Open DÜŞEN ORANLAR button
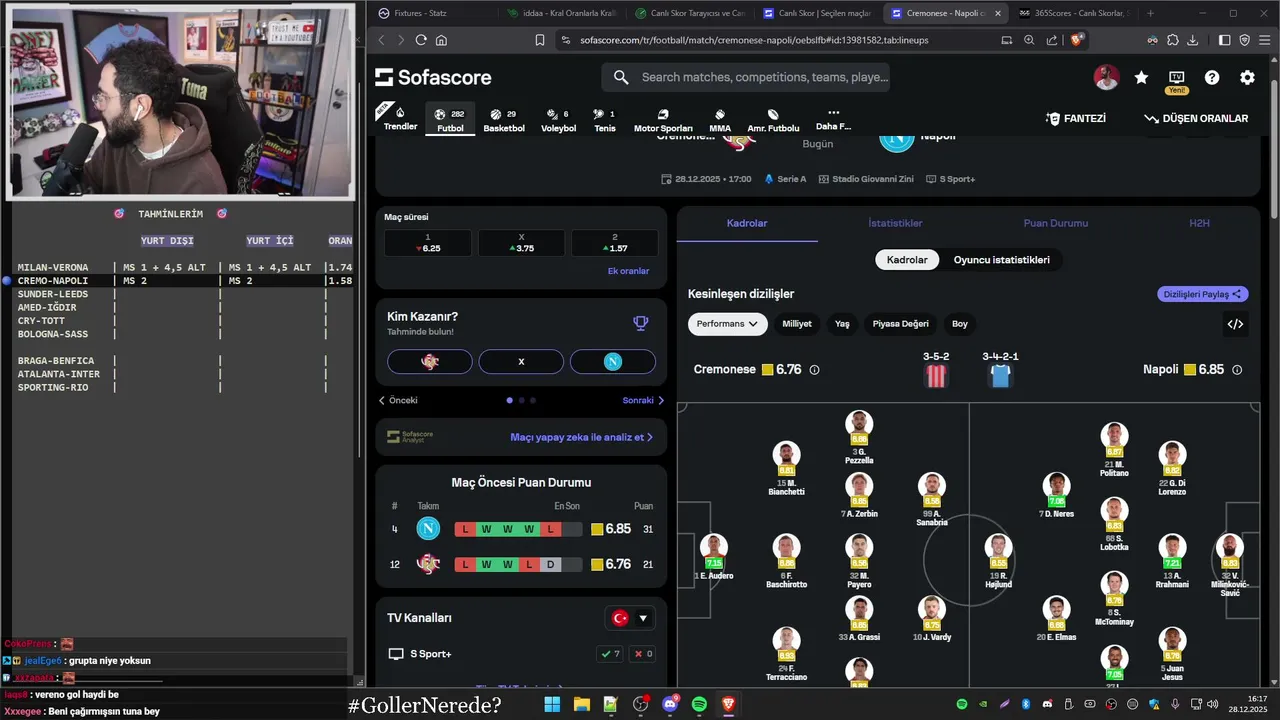Image resolution: width=1280 pixels, height=720 pixels. (x=1196, y=118)
